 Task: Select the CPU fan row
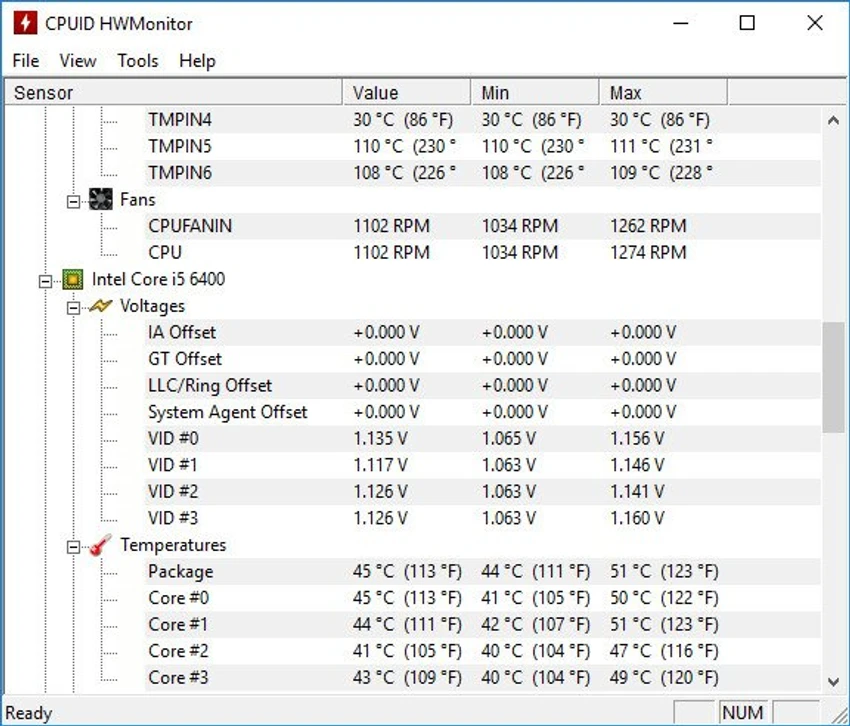pos(482,253)
